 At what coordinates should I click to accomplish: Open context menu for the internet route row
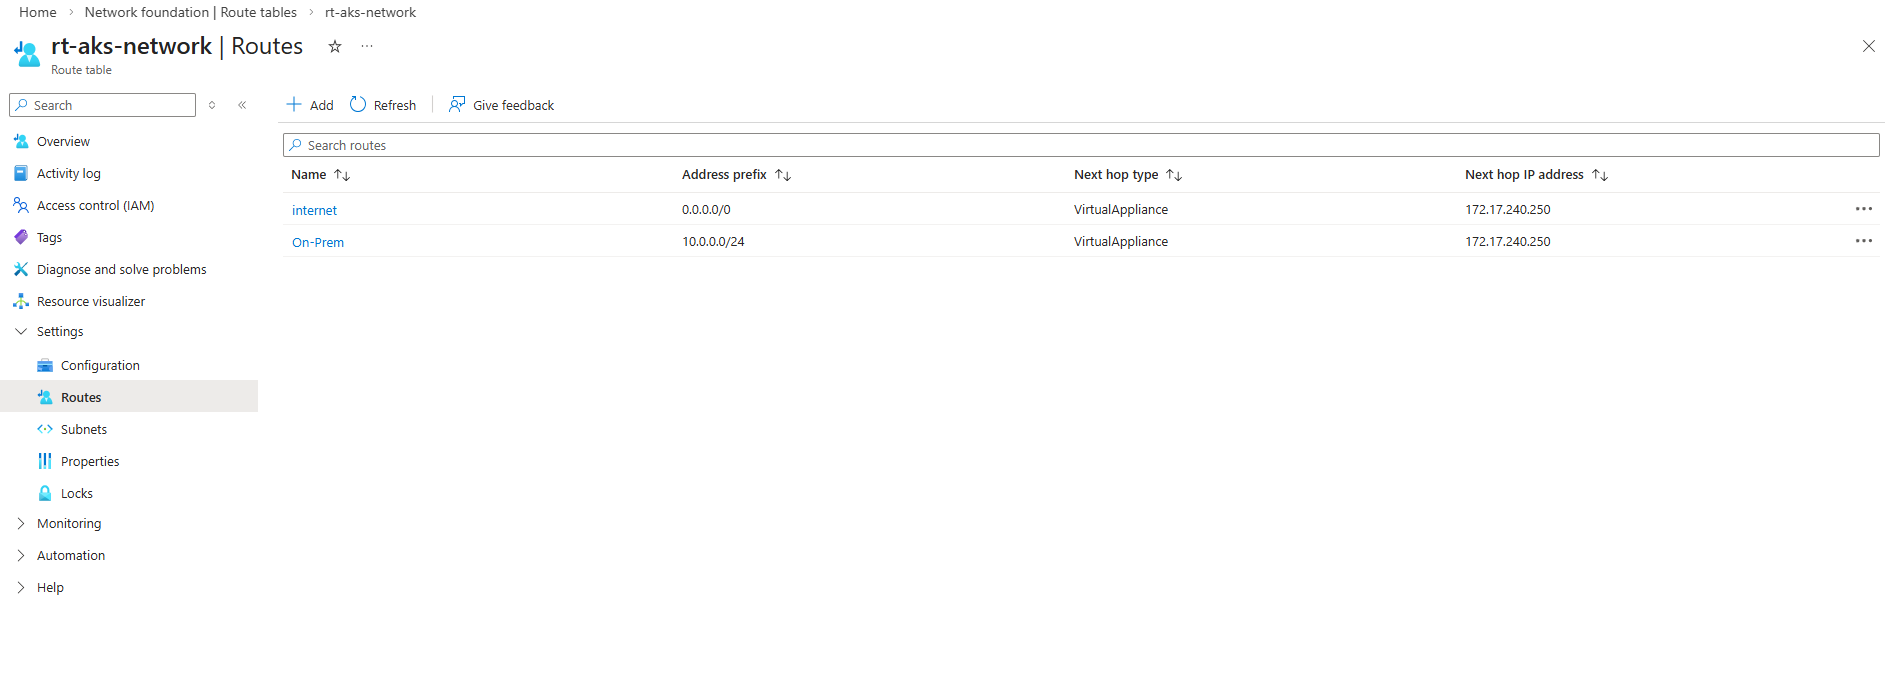(x=1864, y=209)
